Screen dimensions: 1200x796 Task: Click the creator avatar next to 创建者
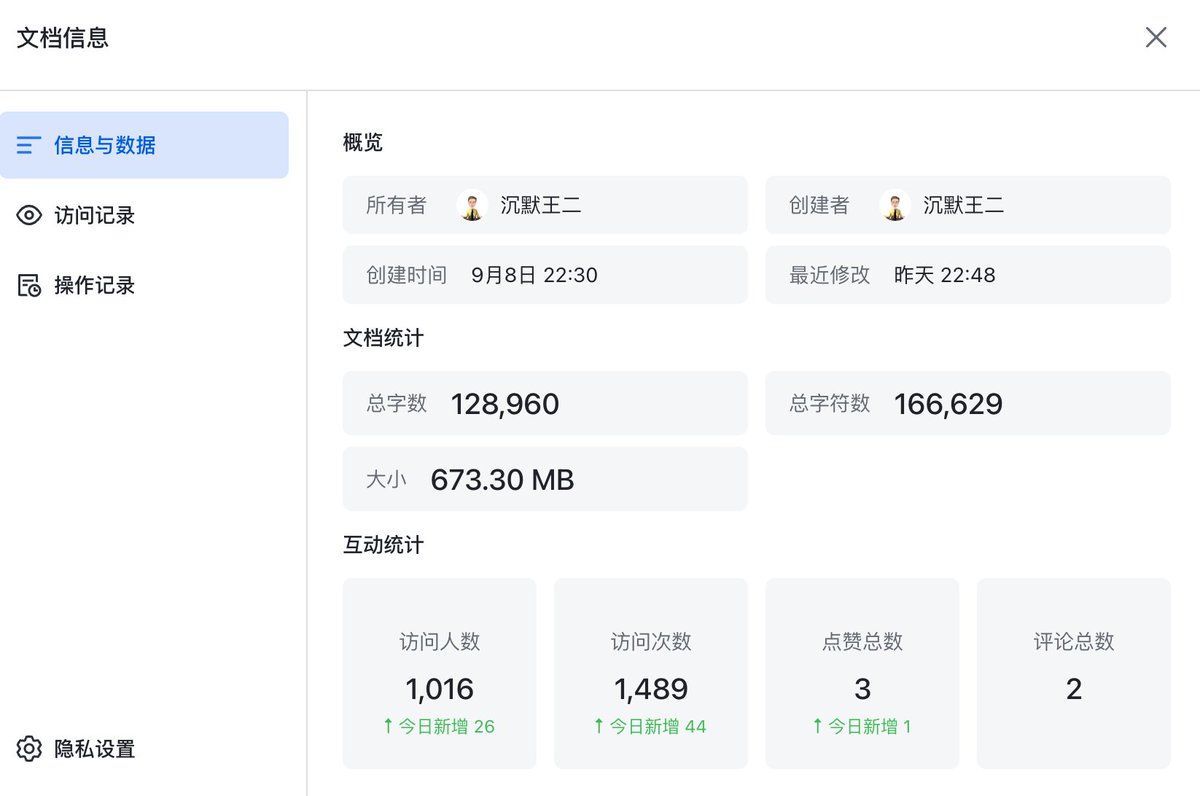click(895, 205)
